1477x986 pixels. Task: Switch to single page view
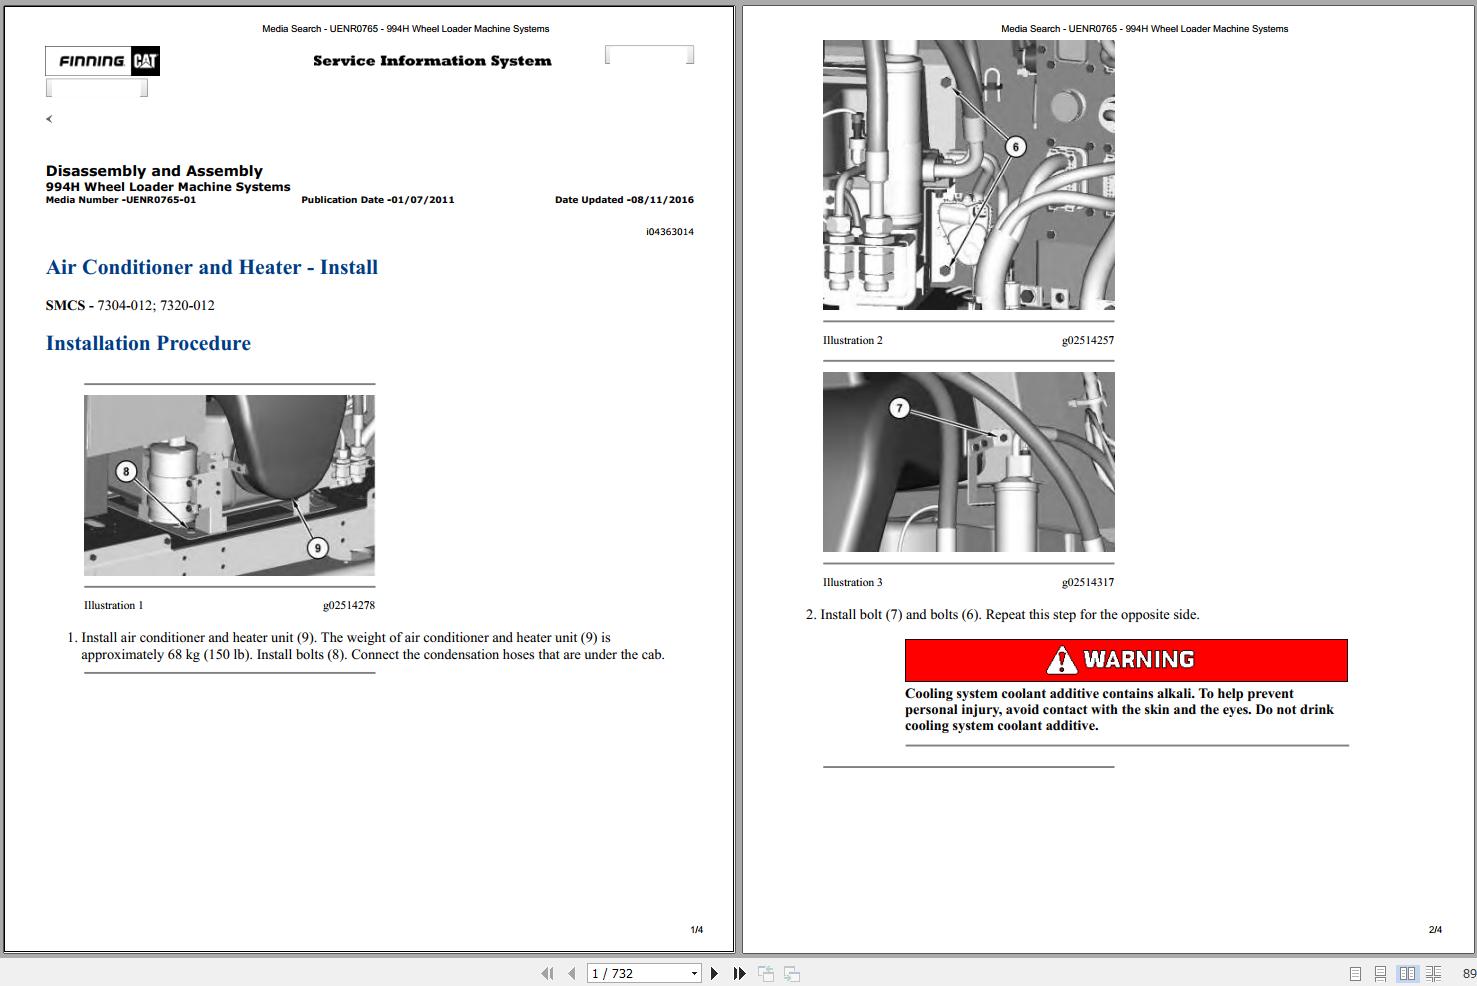click(x=1355, y=972)
